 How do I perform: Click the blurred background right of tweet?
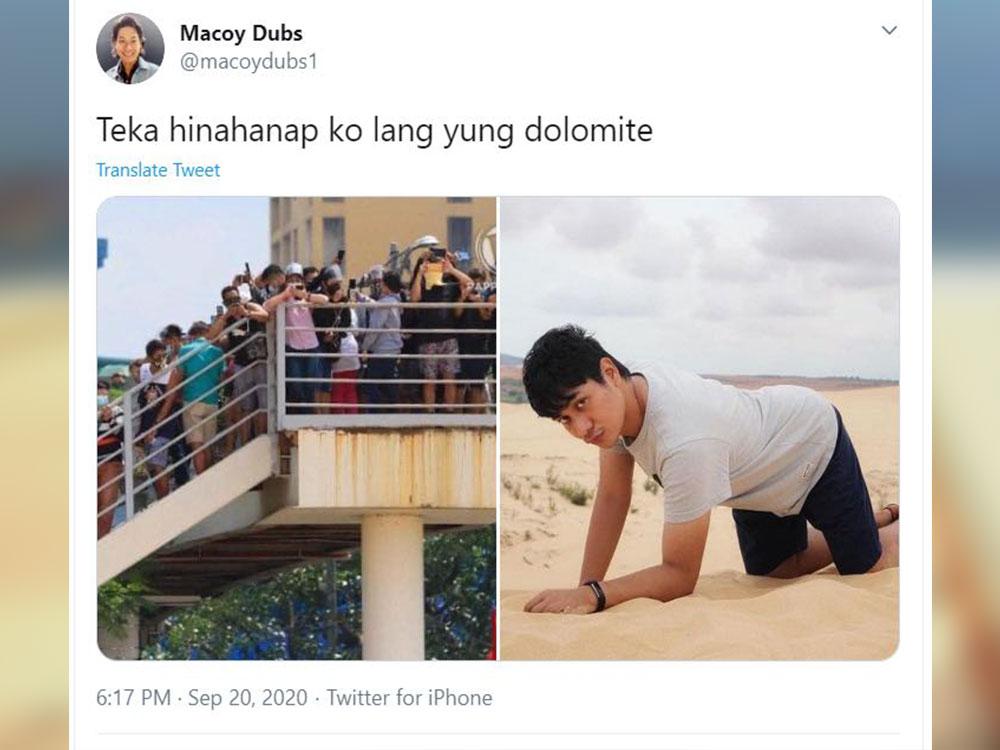tap(966, 375)
